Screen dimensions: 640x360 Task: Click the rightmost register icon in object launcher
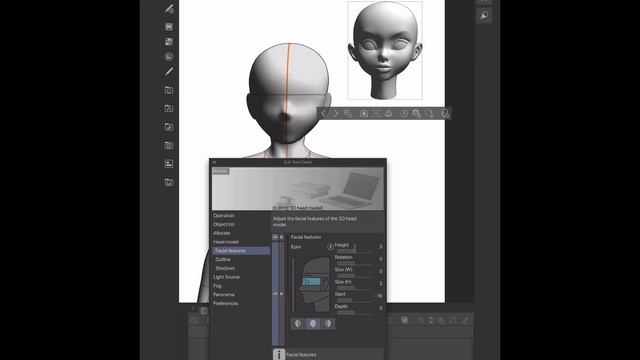click(x=444, y=113)
